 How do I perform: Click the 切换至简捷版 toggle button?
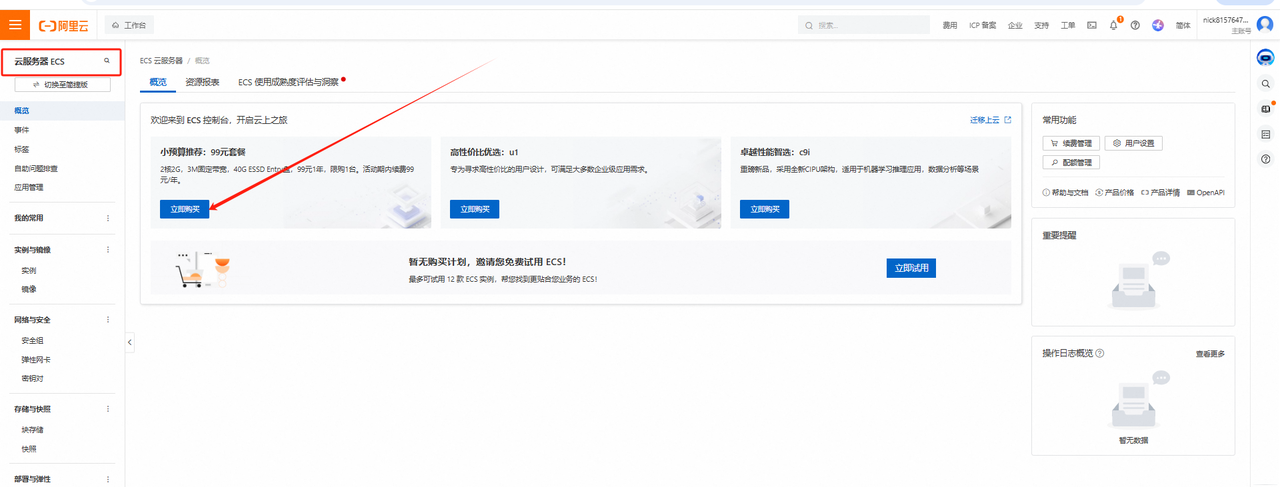[x=62, y=85]
